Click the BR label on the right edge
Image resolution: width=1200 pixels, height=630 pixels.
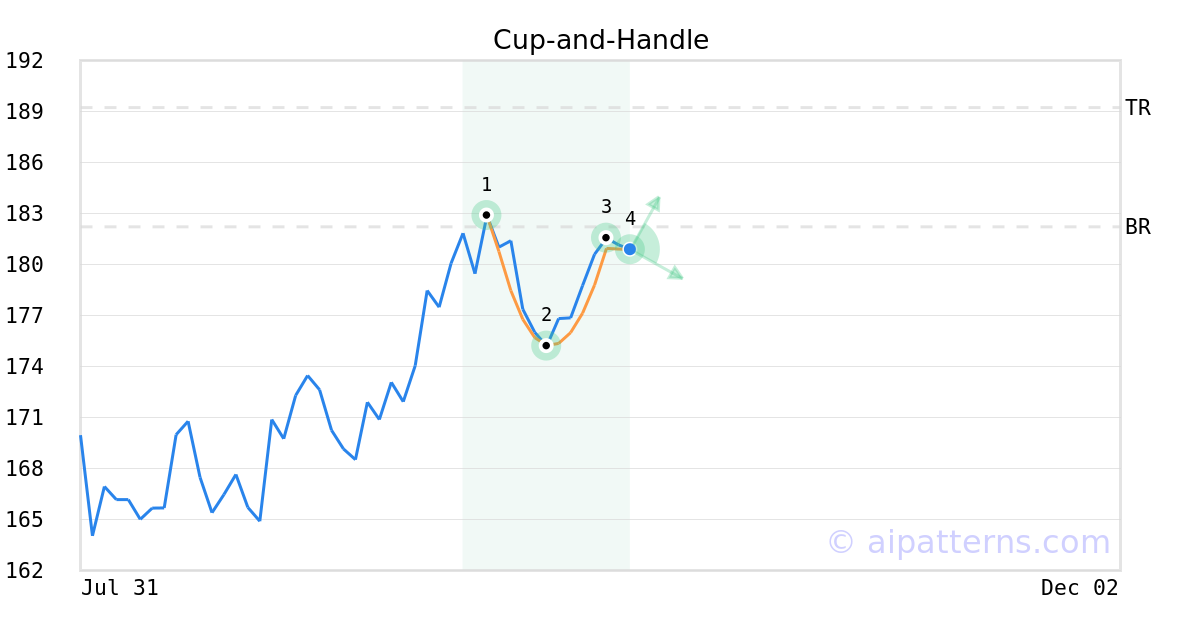pyautogui.click(x=1137, y=227)
